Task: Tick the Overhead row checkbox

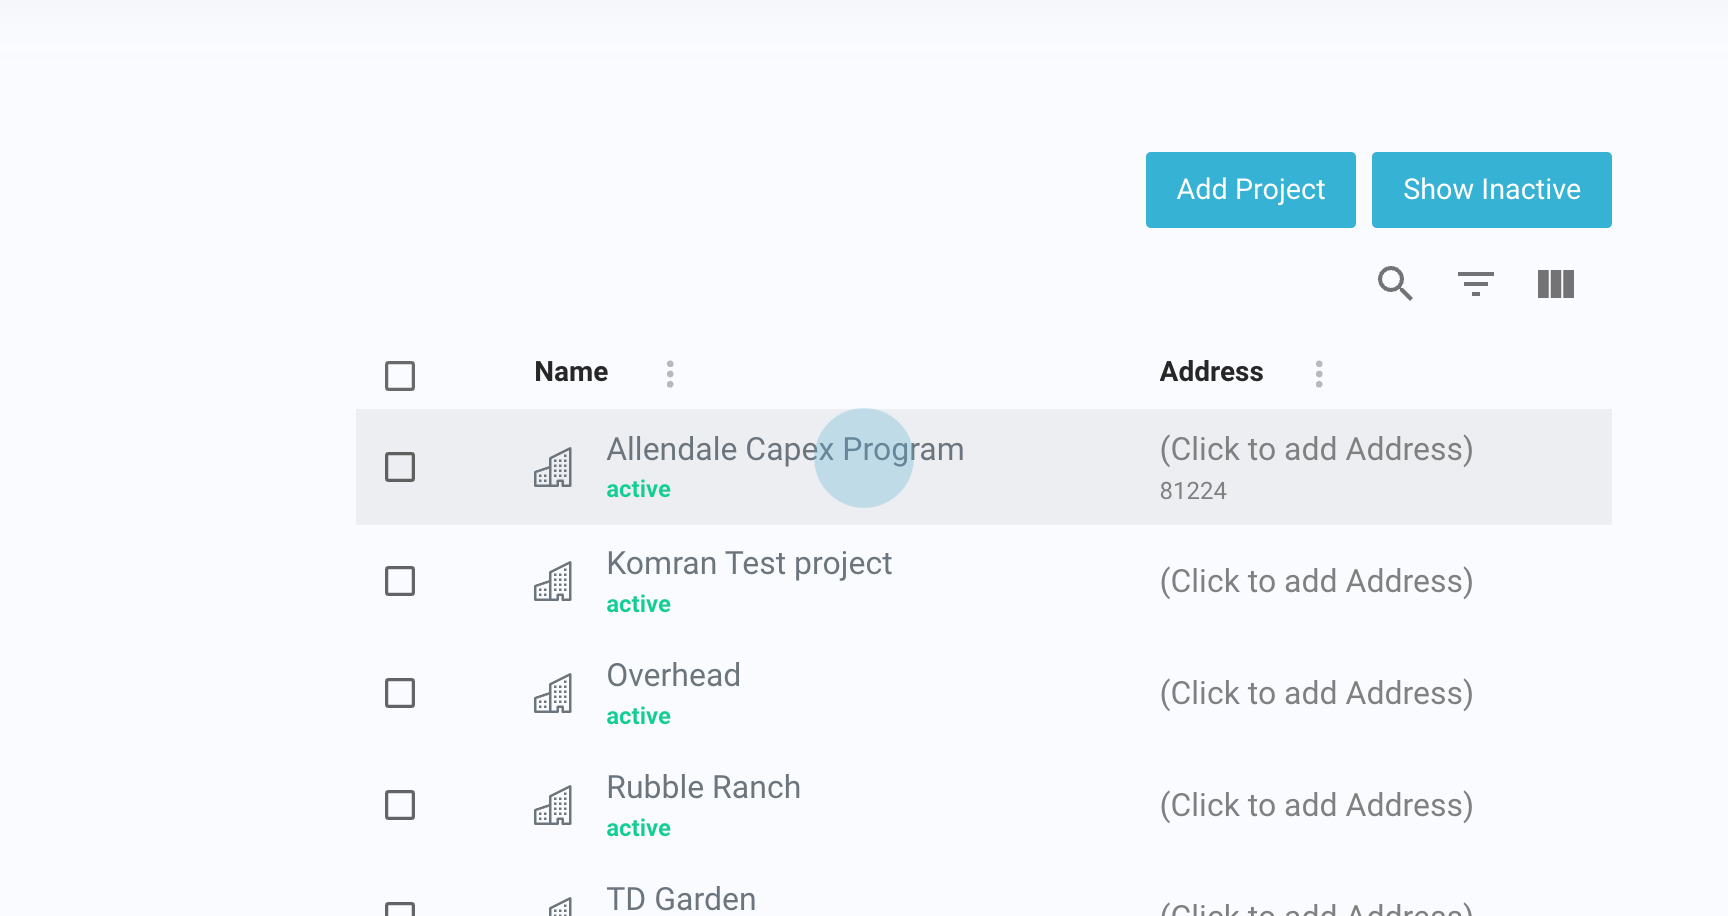Action: tap(400, 693)
